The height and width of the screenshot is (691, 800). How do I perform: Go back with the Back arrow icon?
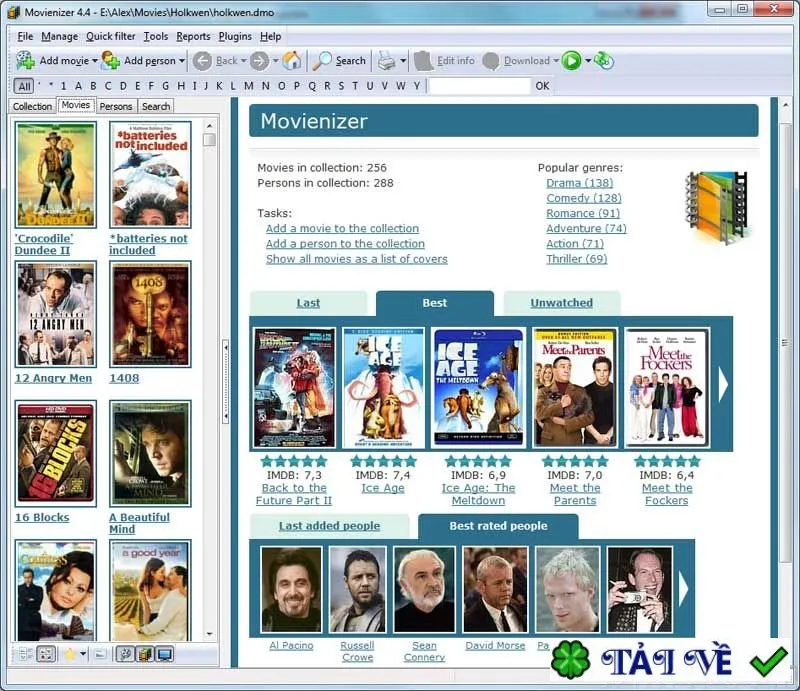pos(202,61)
